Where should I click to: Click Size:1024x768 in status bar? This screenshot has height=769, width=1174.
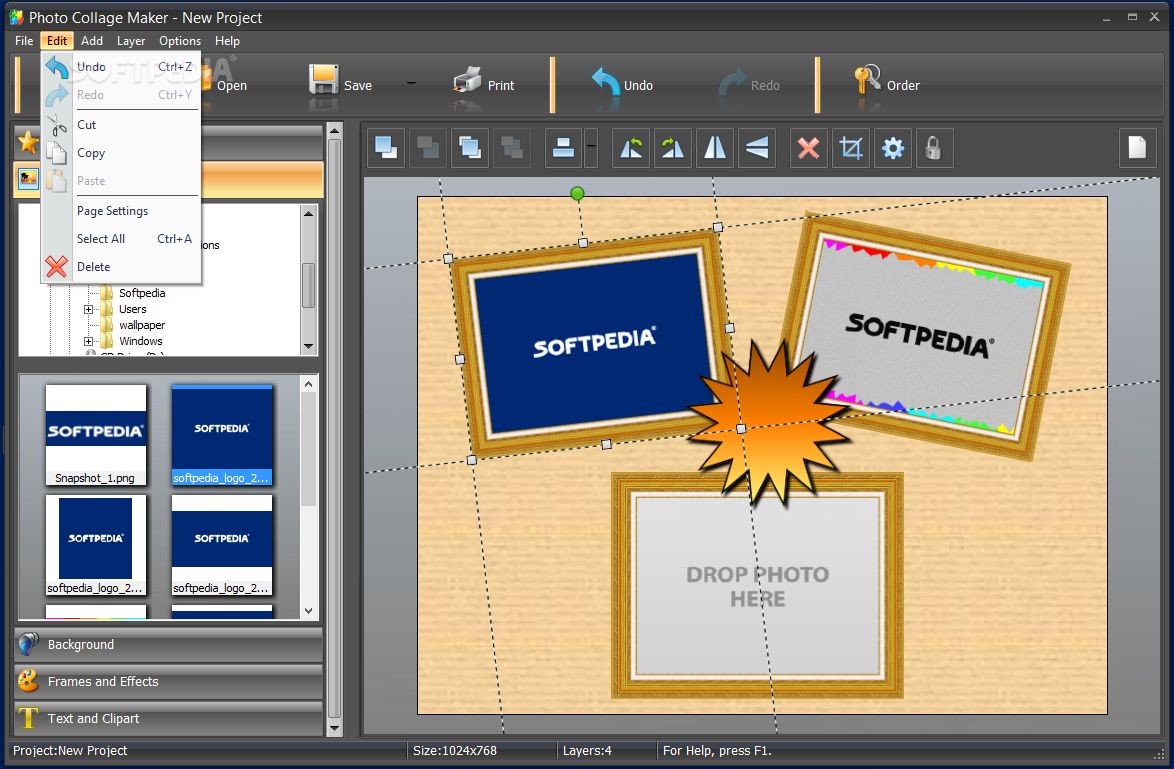pyautogui.click(x=454, y=750)
